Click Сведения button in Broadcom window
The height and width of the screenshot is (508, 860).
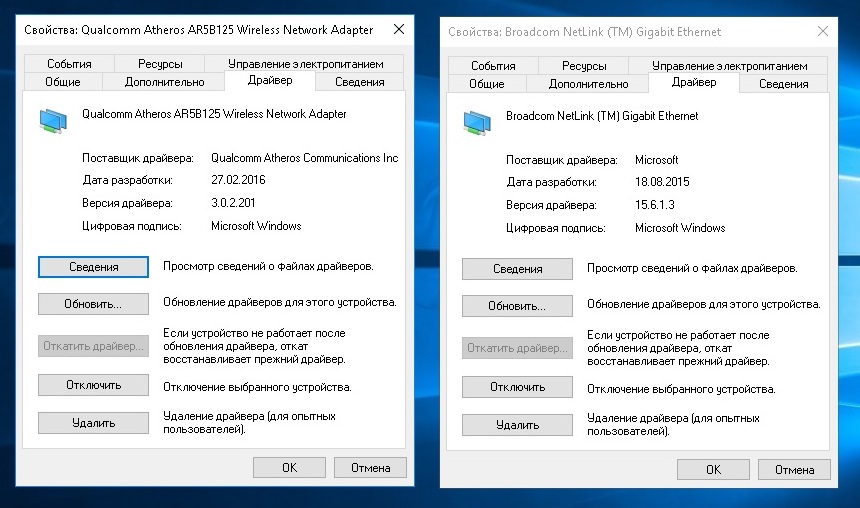point(517,269)
